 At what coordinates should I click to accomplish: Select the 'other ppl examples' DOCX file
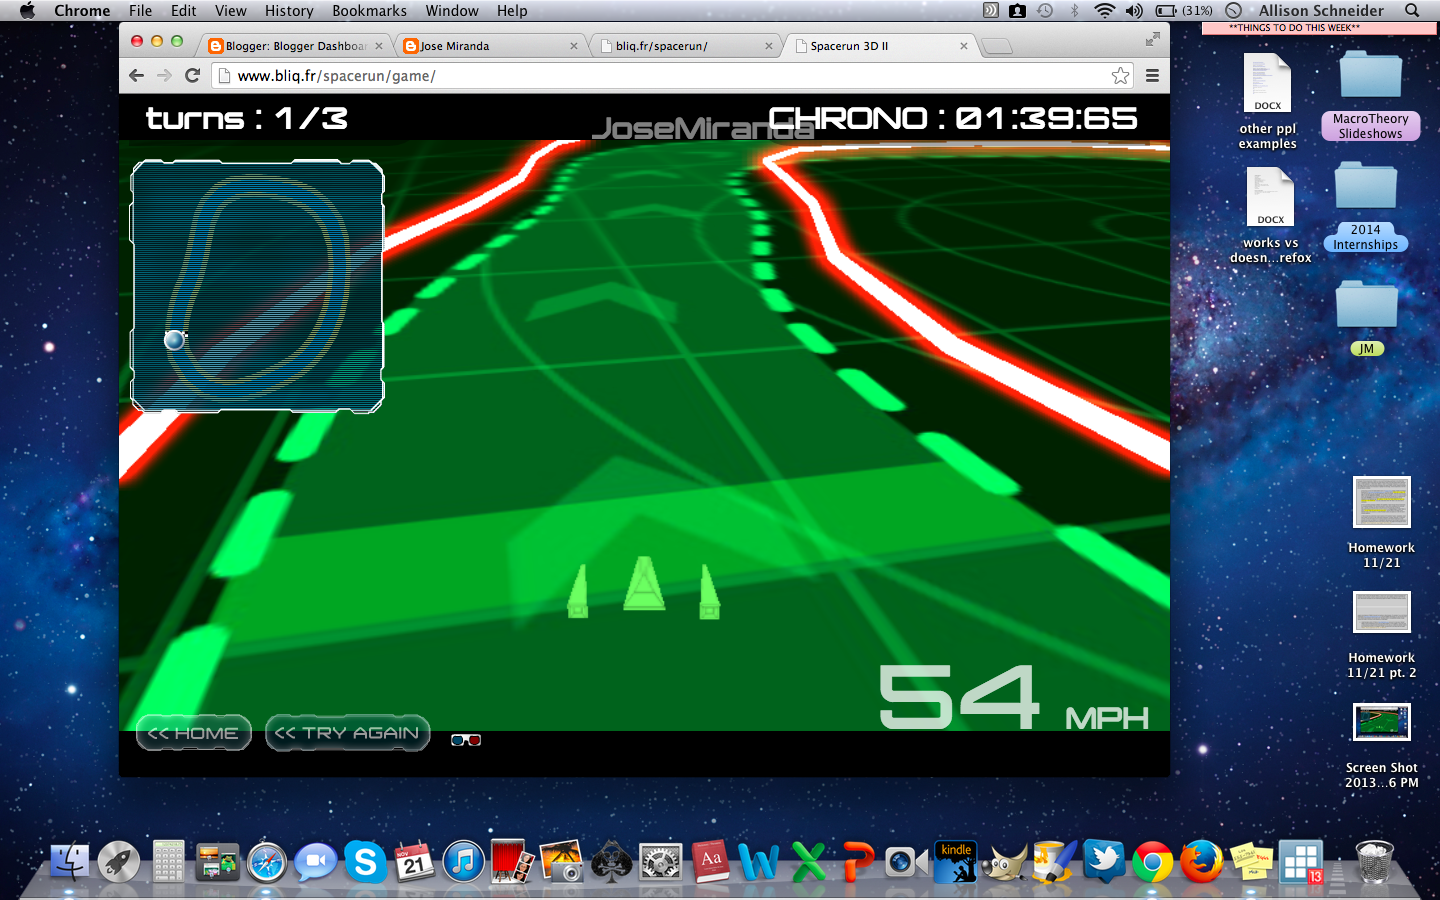(x=1267, y=101)
